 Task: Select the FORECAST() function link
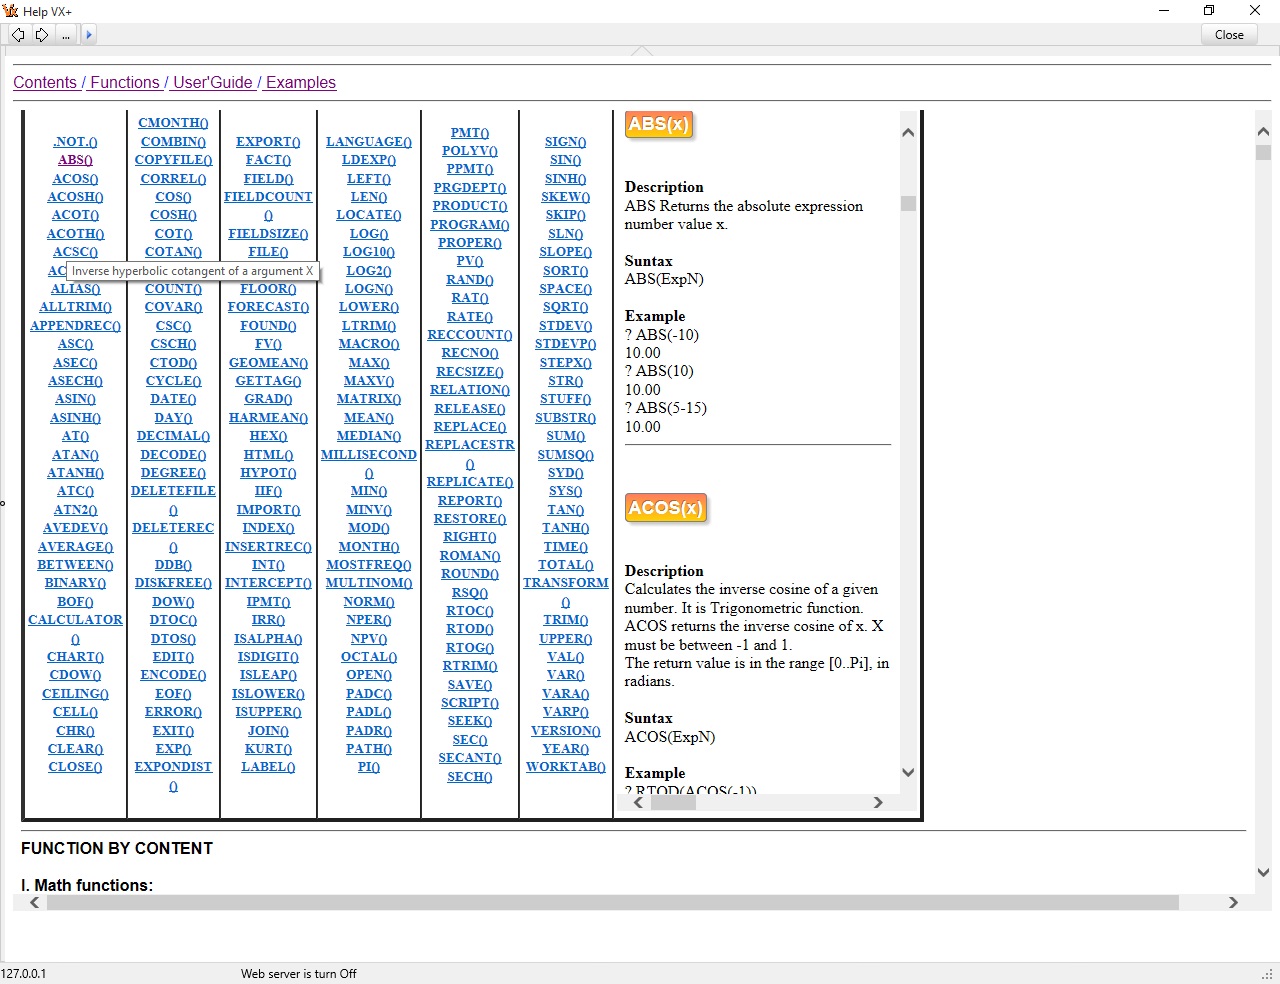268,307
